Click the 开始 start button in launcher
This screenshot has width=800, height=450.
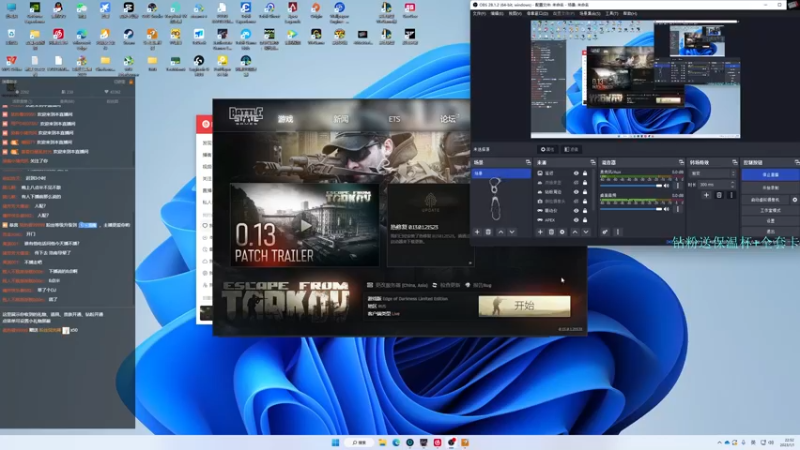524,306
